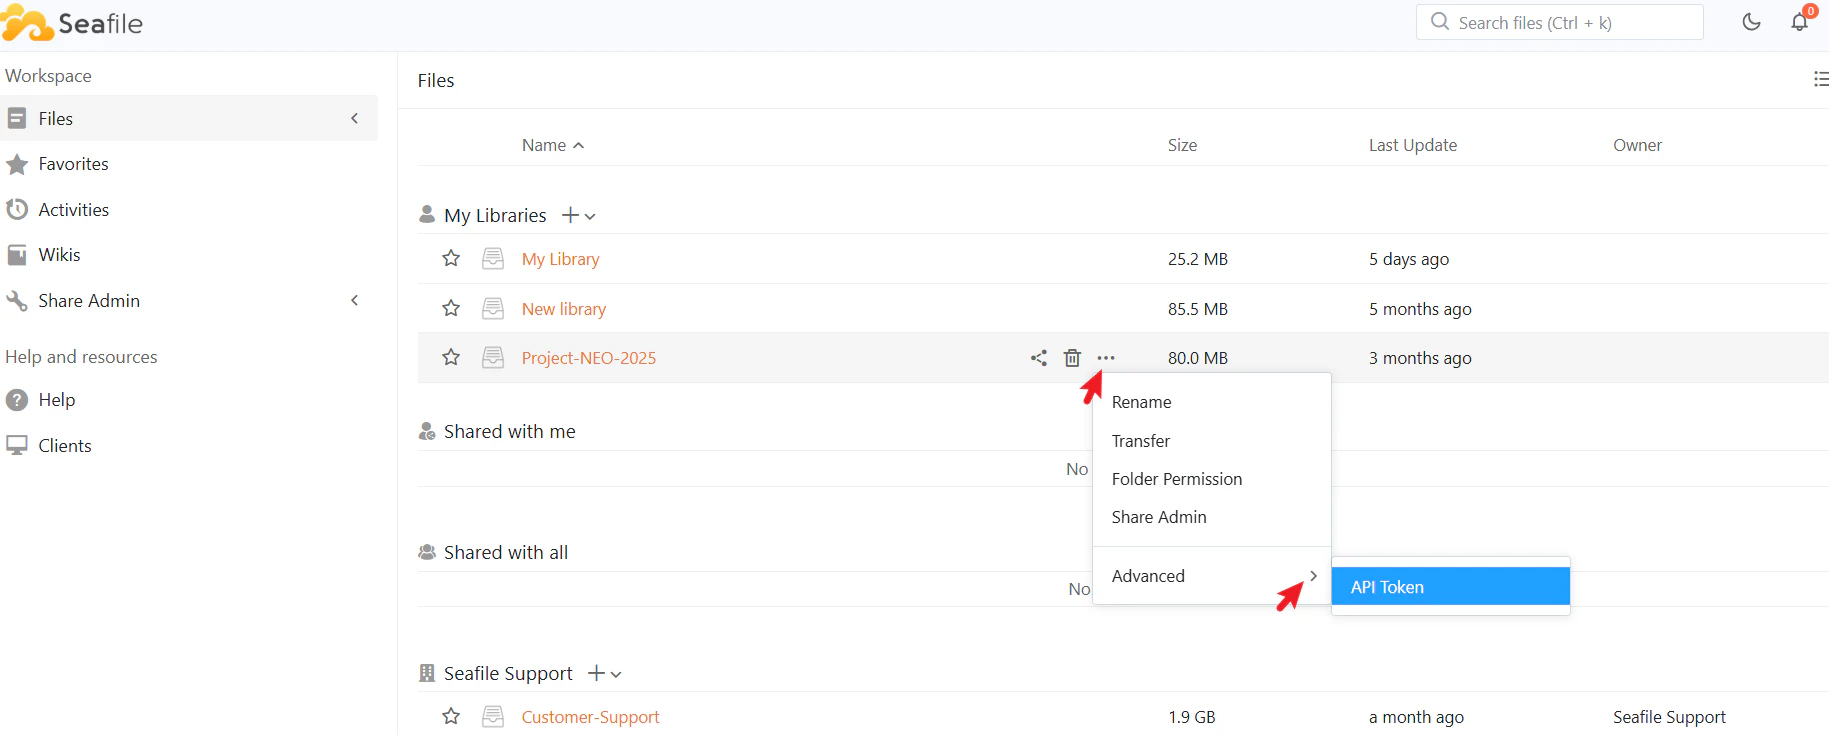This screenshot has width=1829, height=735.
Task: Open the My Library link
Action: click(561, 259)
